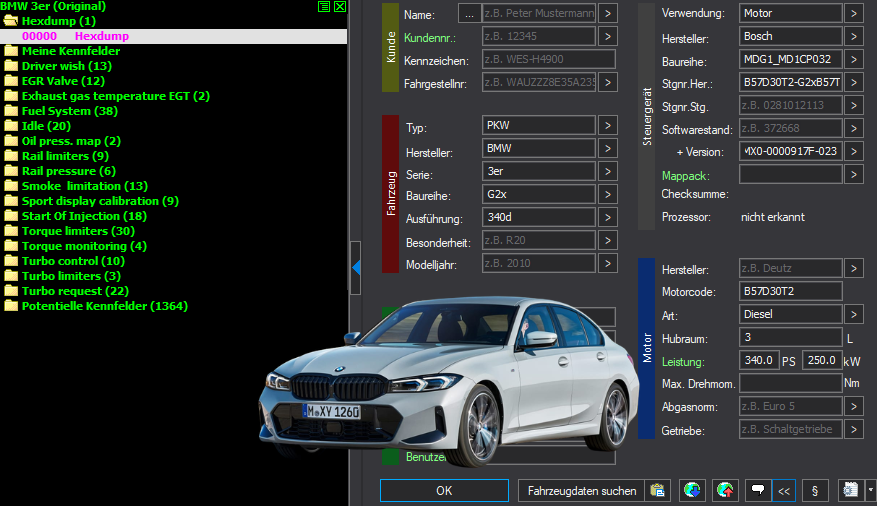Click the globe upload icon with red arrow

725,490
